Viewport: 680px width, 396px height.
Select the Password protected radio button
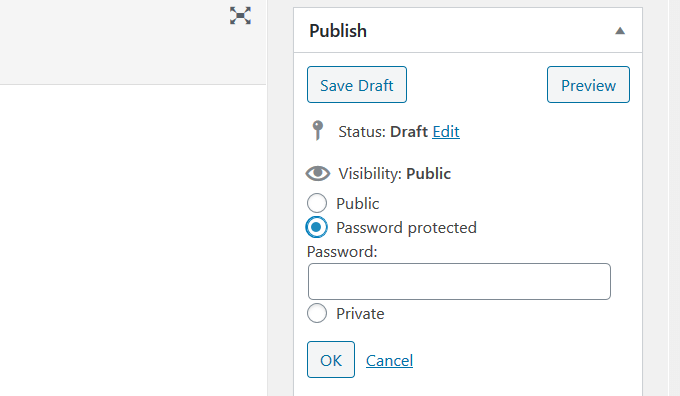tap(317, 227)
